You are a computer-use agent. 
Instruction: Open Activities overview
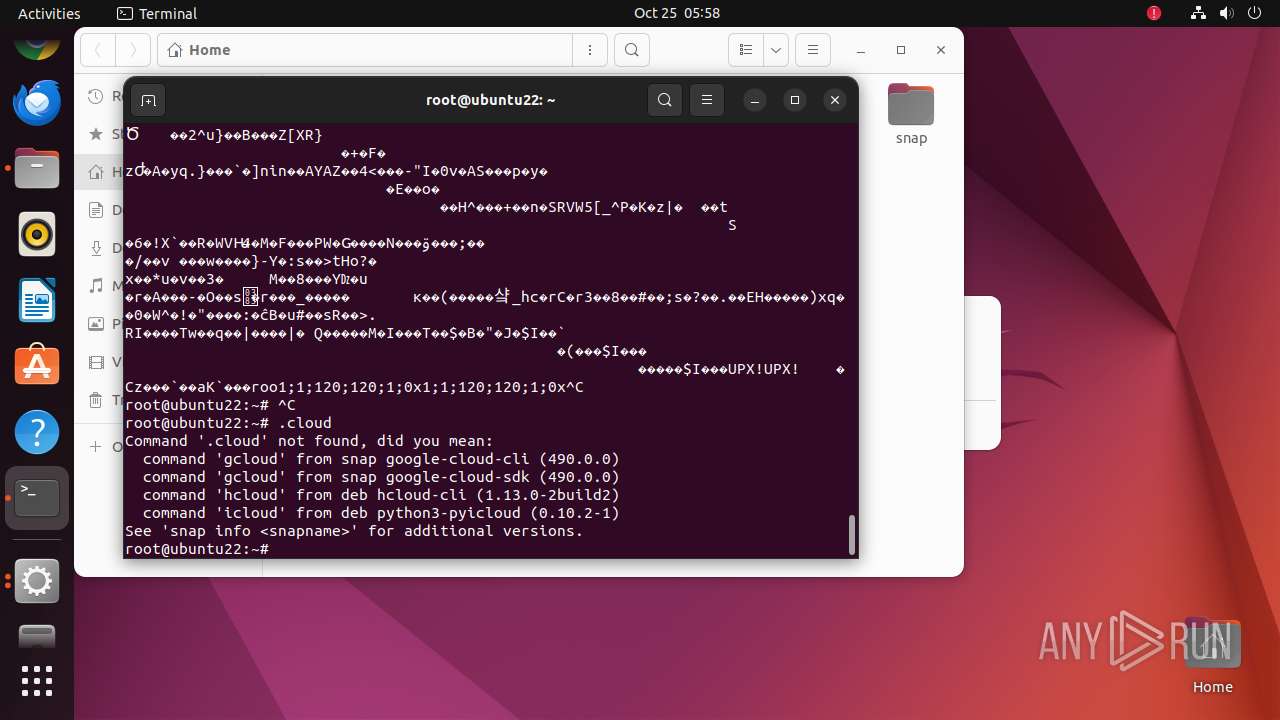click(49, 13)
